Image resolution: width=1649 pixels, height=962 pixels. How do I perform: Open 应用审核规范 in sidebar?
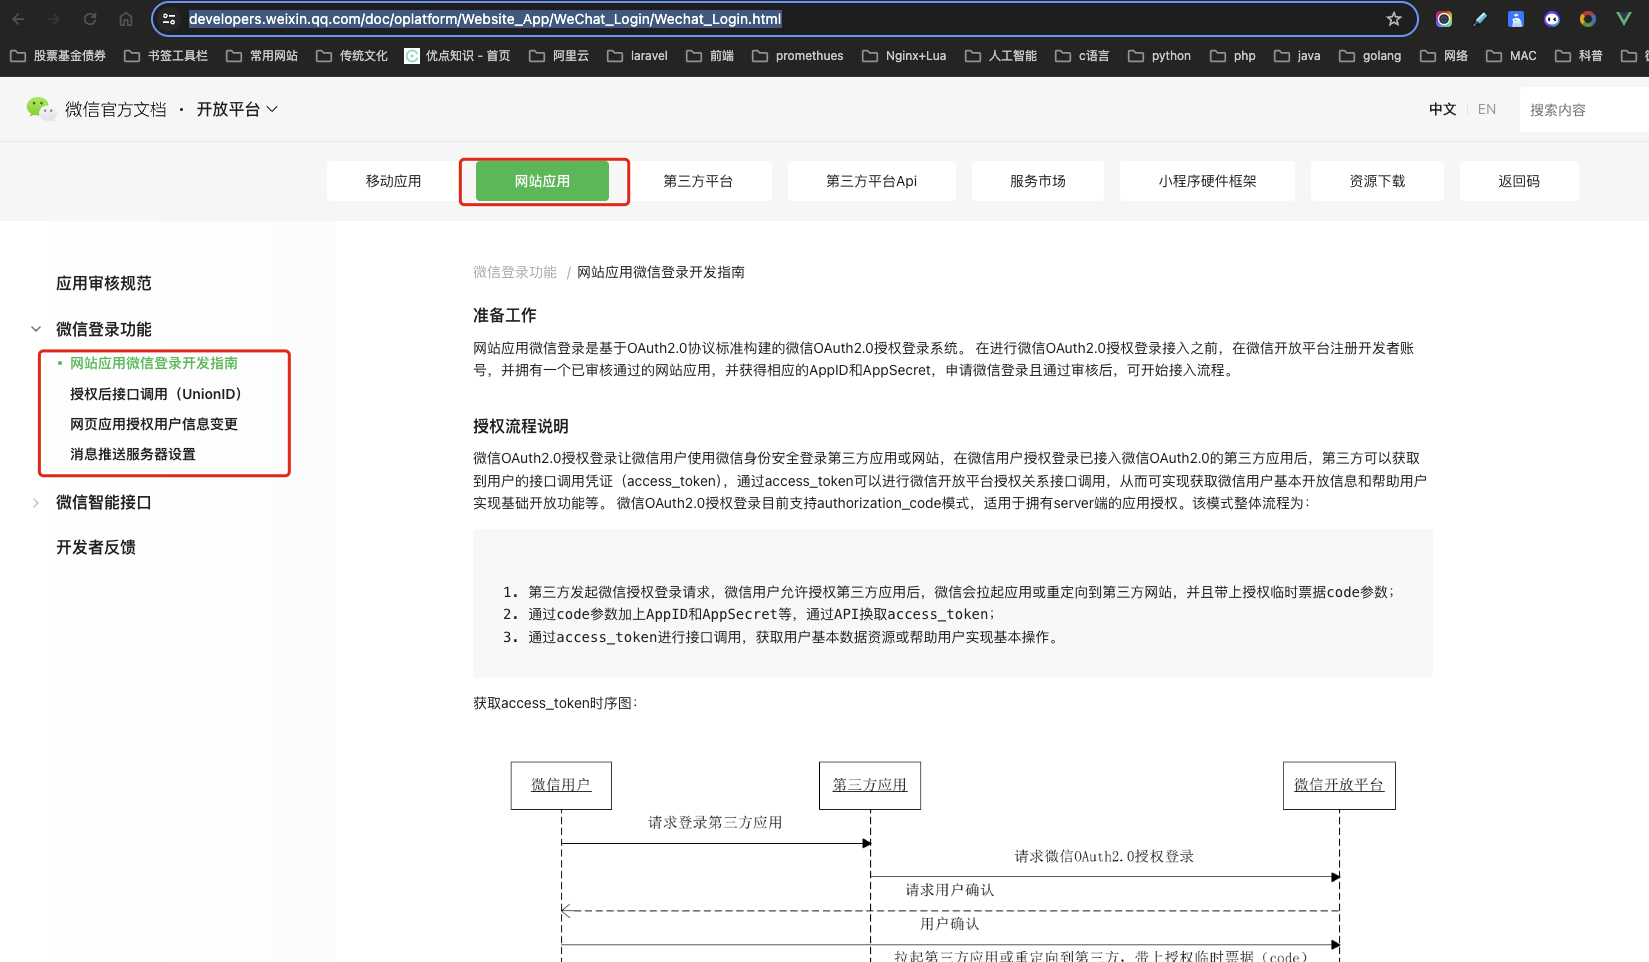pyautogui.click(x=104, y=283)
